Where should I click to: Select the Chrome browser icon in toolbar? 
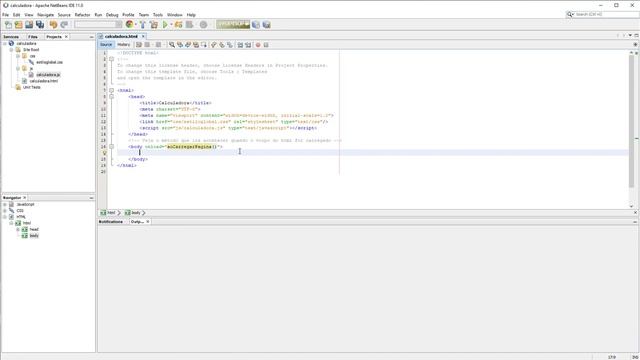tap(129, 24)
